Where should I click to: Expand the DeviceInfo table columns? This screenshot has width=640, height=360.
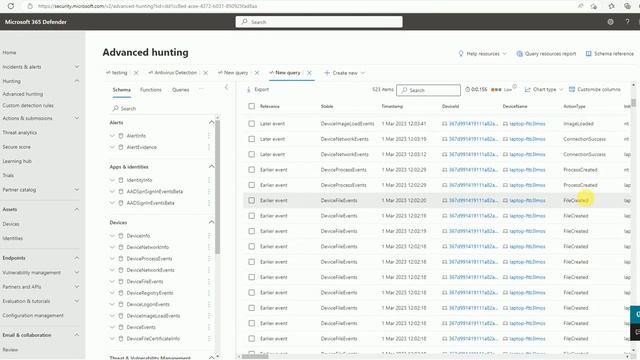coord(112,236)
